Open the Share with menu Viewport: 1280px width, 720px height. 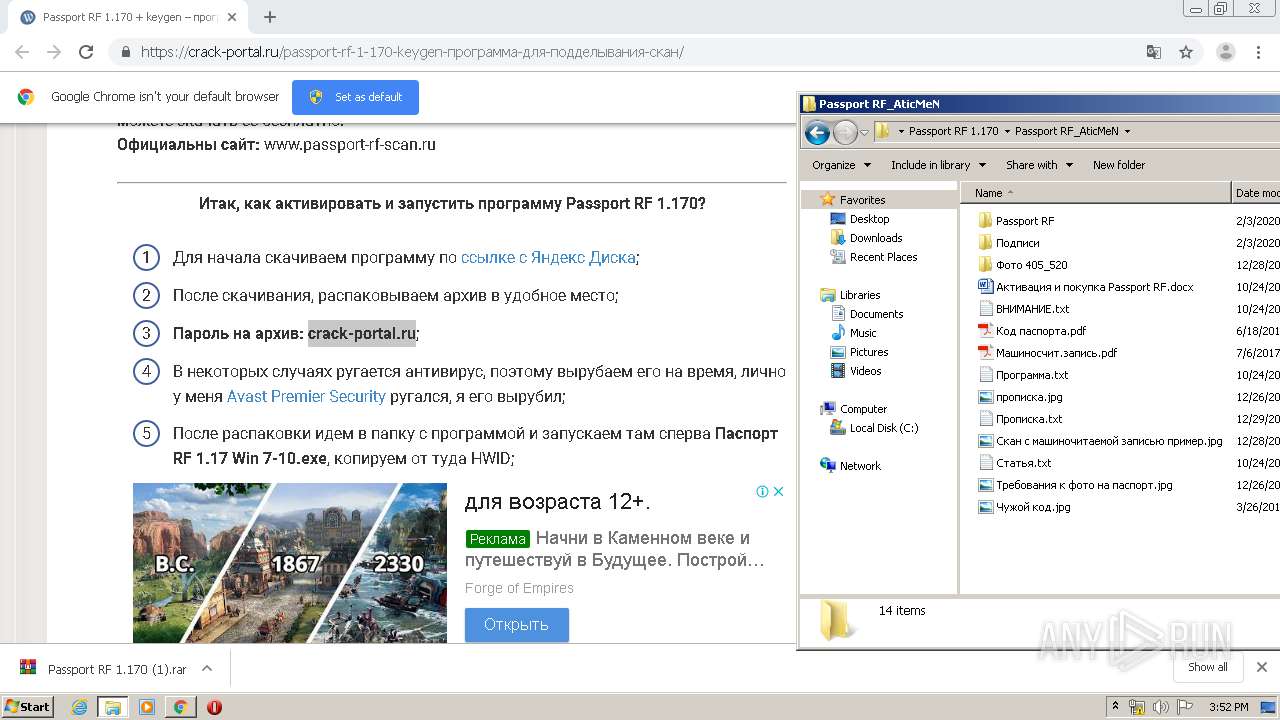pyautogui.click(x=1039, y=165)
